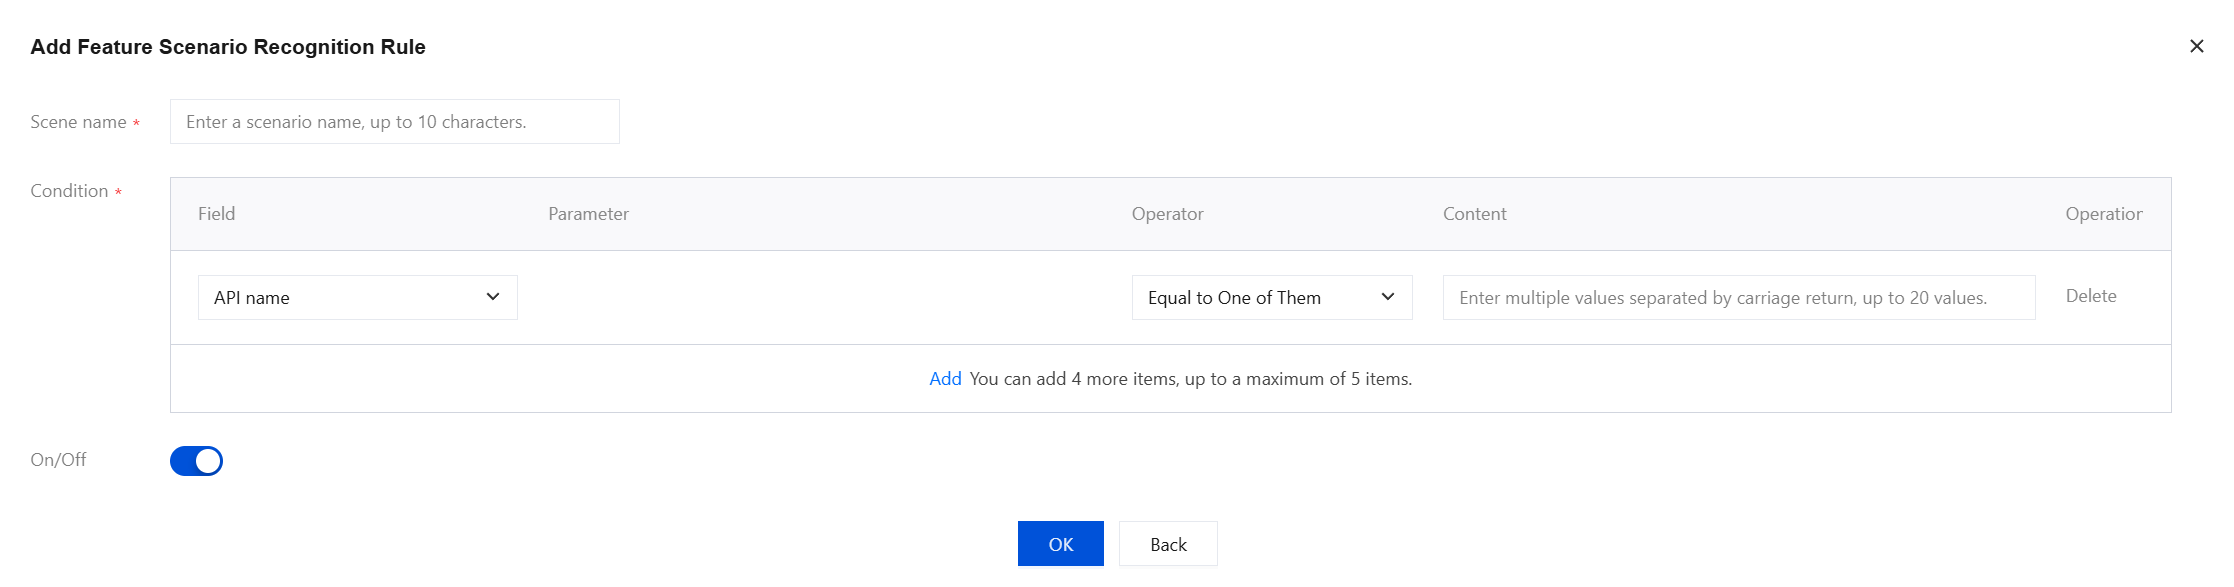Click the maximum of 5 items hint text
2234x587 pixels.
1190,379
